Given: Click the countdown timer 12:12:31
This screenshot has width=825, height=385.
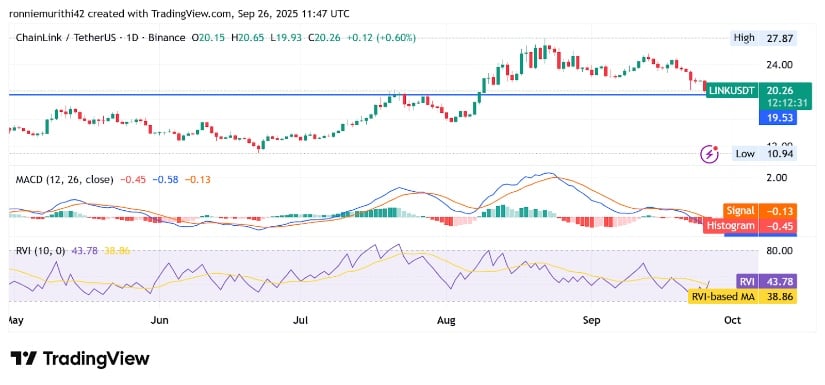Looking at the screenshot, I should [x=788, y=103].
